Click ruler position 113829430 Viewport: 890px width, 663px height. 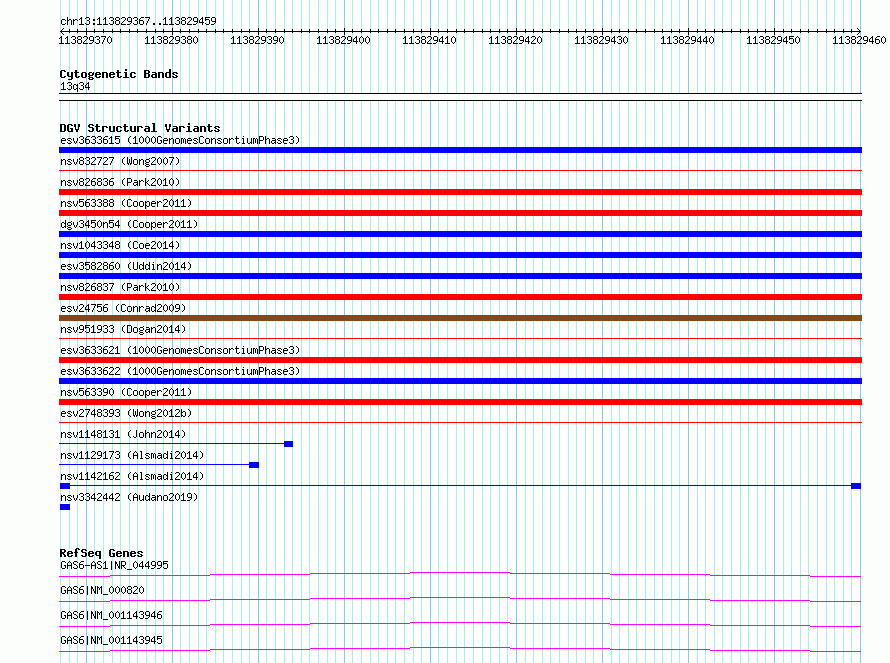tap(601, 40)
